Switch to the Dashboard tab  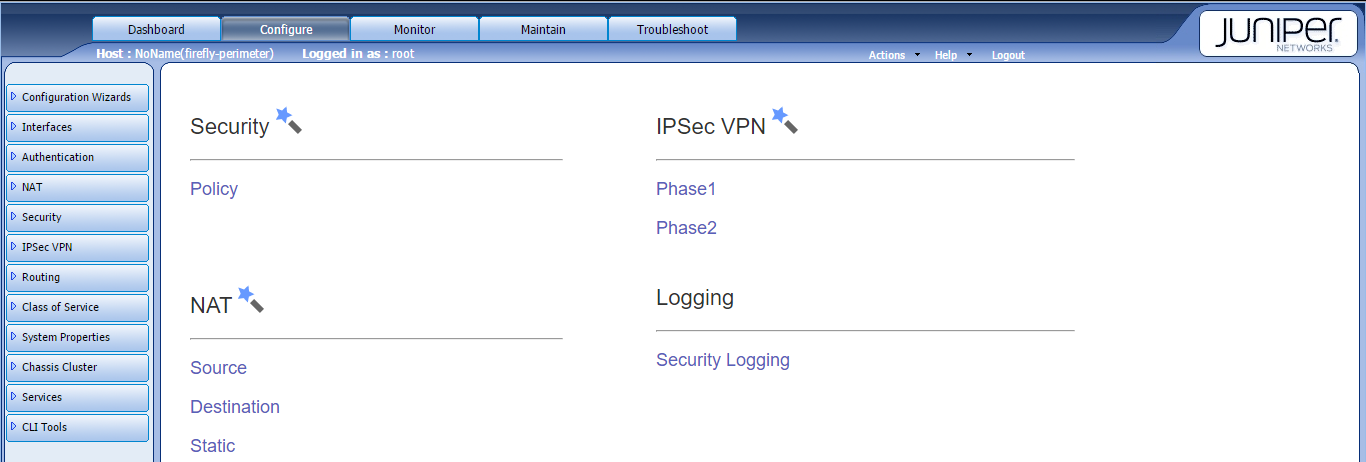(x=156, y=29)
